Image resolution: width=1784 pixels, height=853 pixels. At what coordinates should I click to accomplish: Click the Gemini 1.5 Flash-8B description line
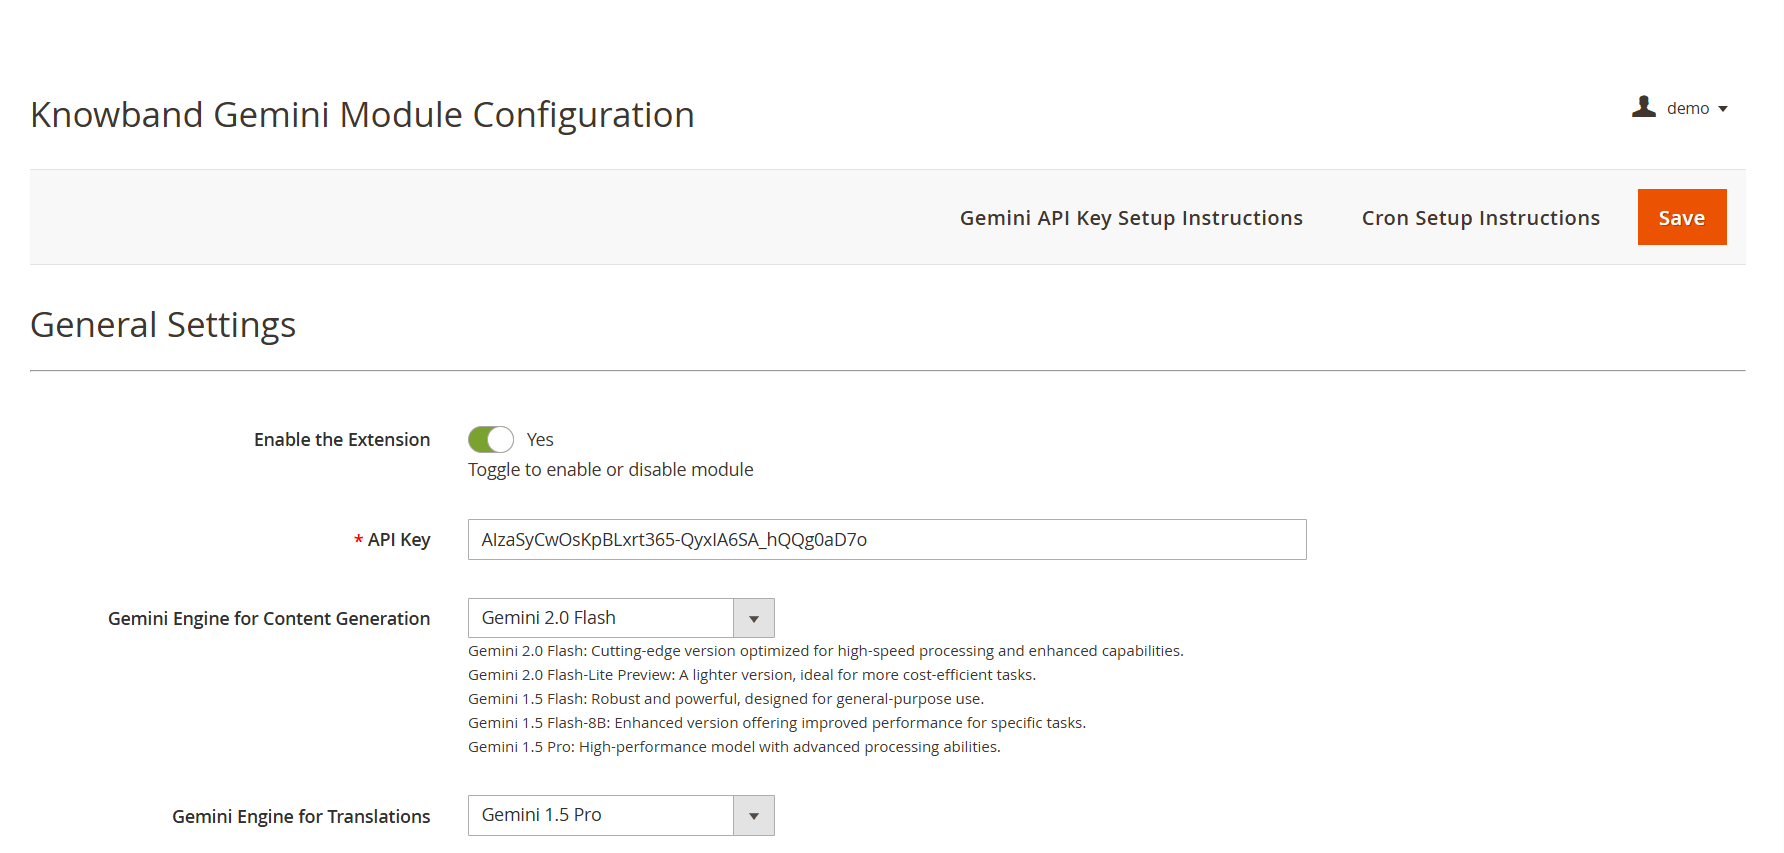(777, 723)
